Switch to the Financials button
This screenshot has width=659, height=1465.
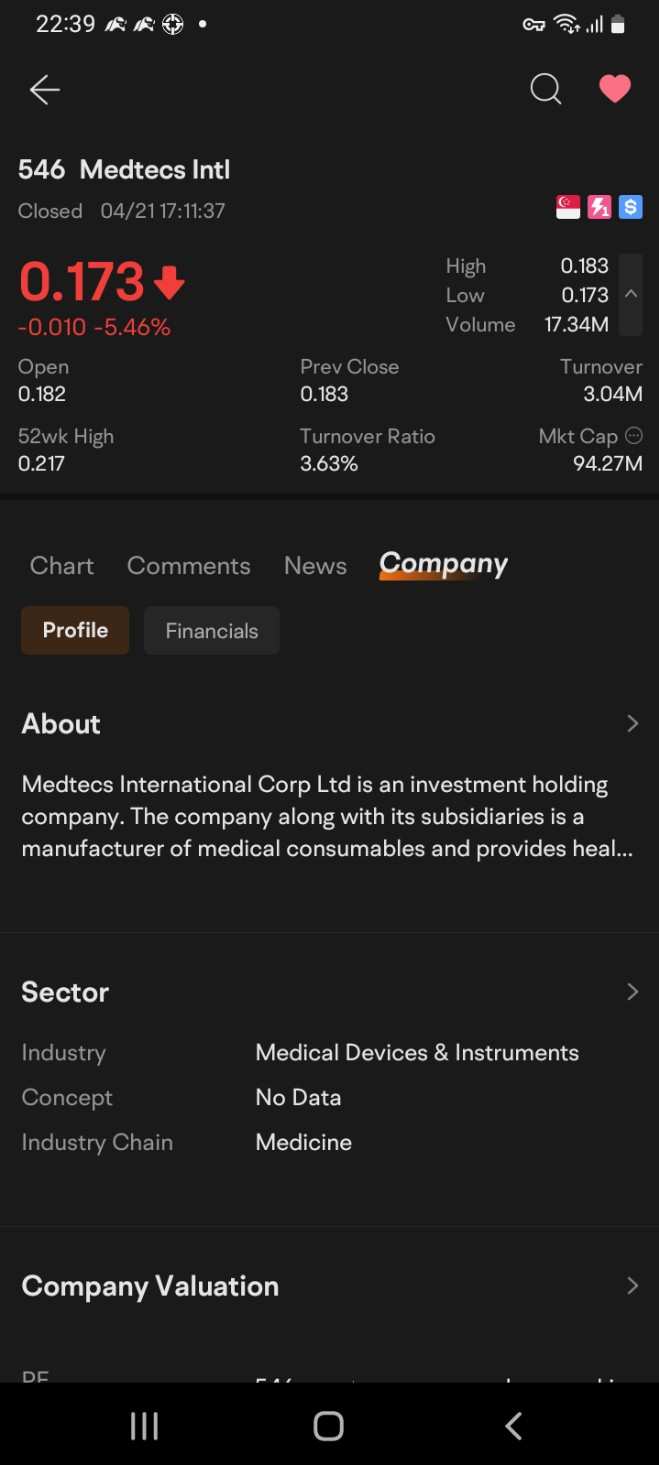point(211,631)
